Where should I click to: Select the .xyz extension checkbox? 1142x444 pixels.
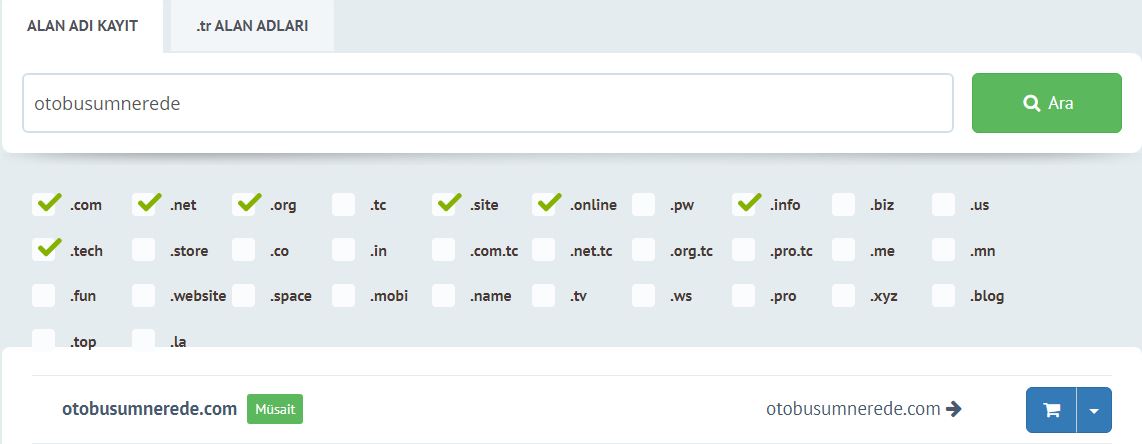pyautogui.click(x=843, y=296)
